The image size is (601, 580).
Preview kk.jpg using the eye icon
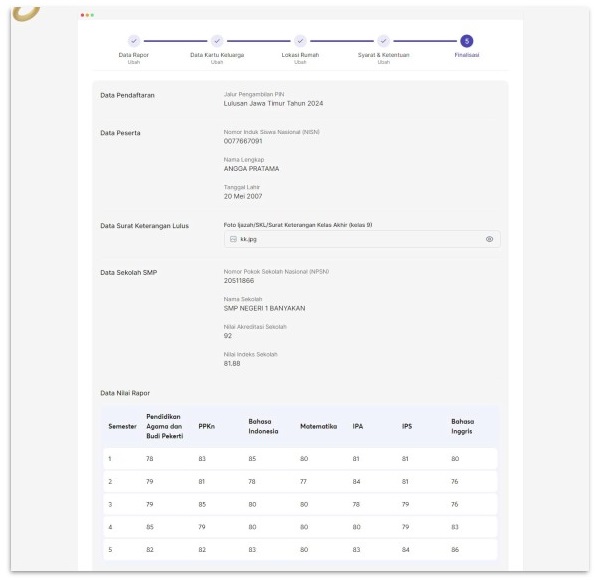489,239
